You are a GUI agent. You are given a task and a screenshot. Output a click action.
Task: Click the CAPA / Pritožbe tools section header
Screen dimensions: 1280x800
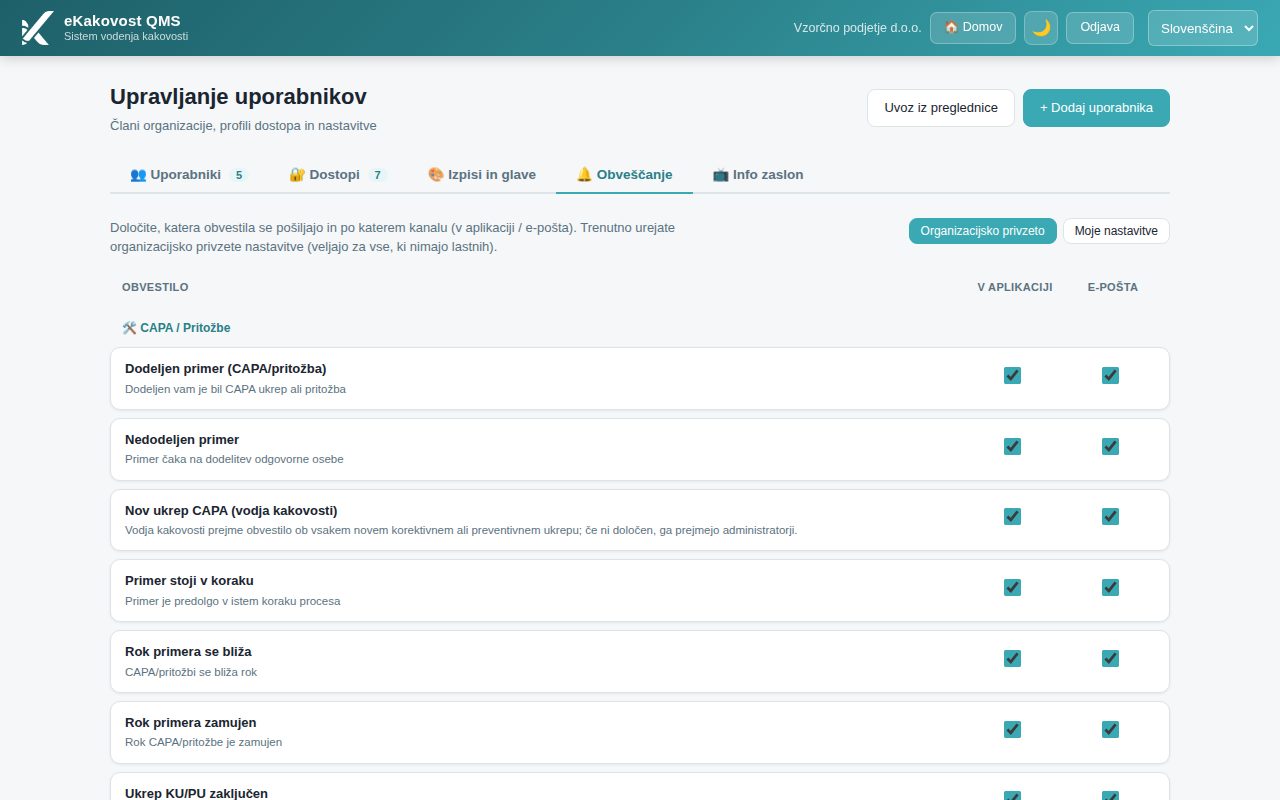pyautogui.click(x=176, y=328)
